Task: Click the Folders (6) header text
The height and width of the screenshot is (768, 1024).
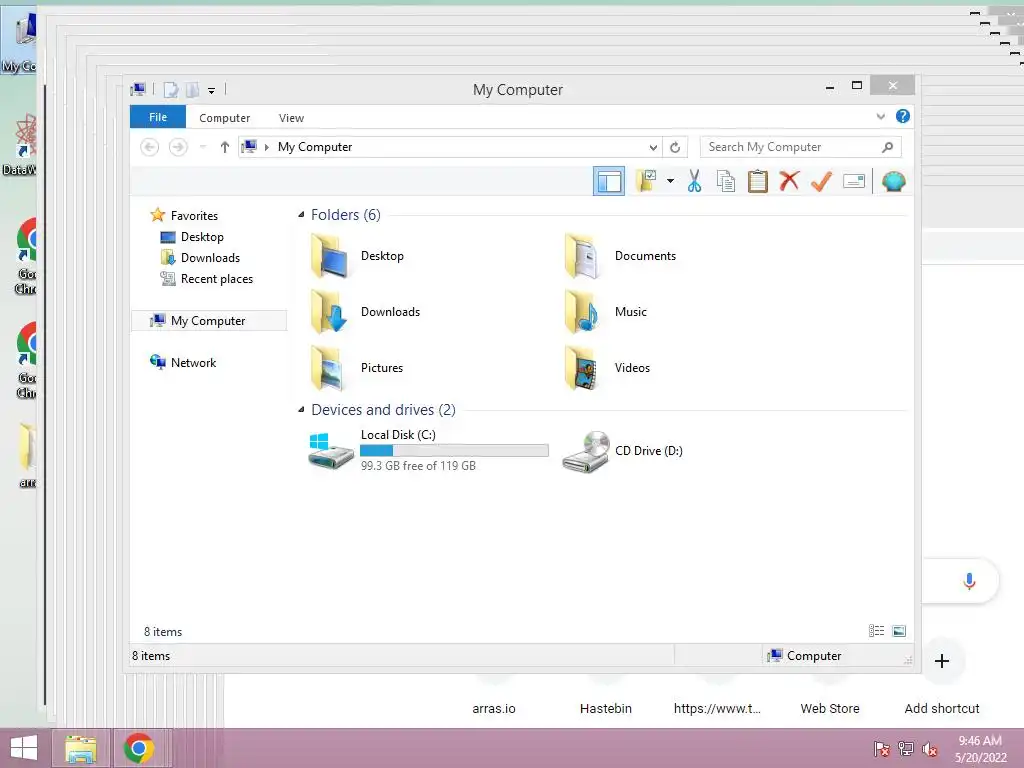Action: tap(345, 215)
